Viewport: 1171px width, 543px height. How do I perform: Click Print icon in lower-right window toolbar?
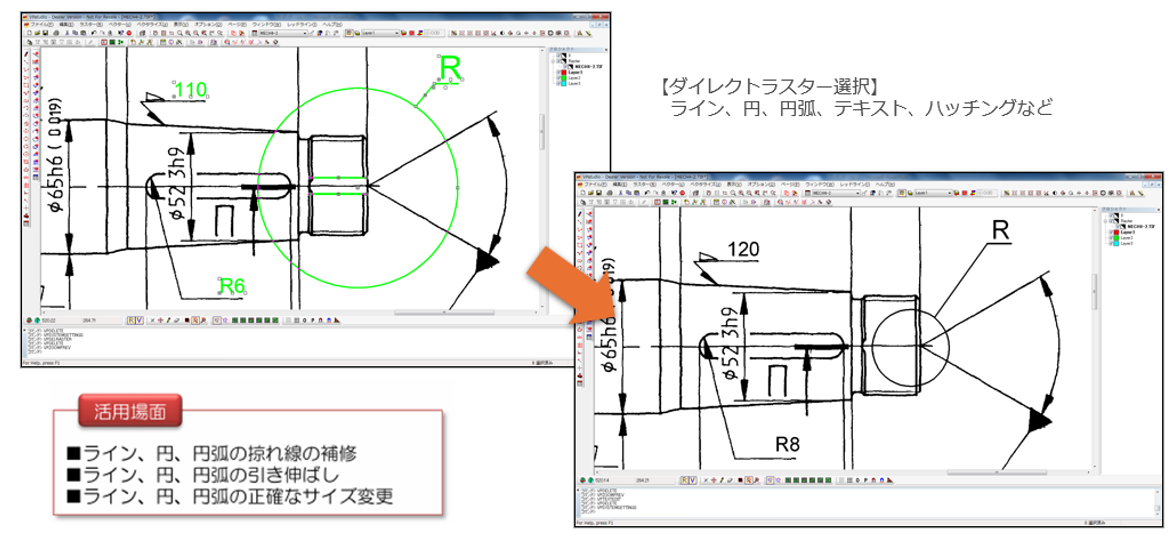609,193
